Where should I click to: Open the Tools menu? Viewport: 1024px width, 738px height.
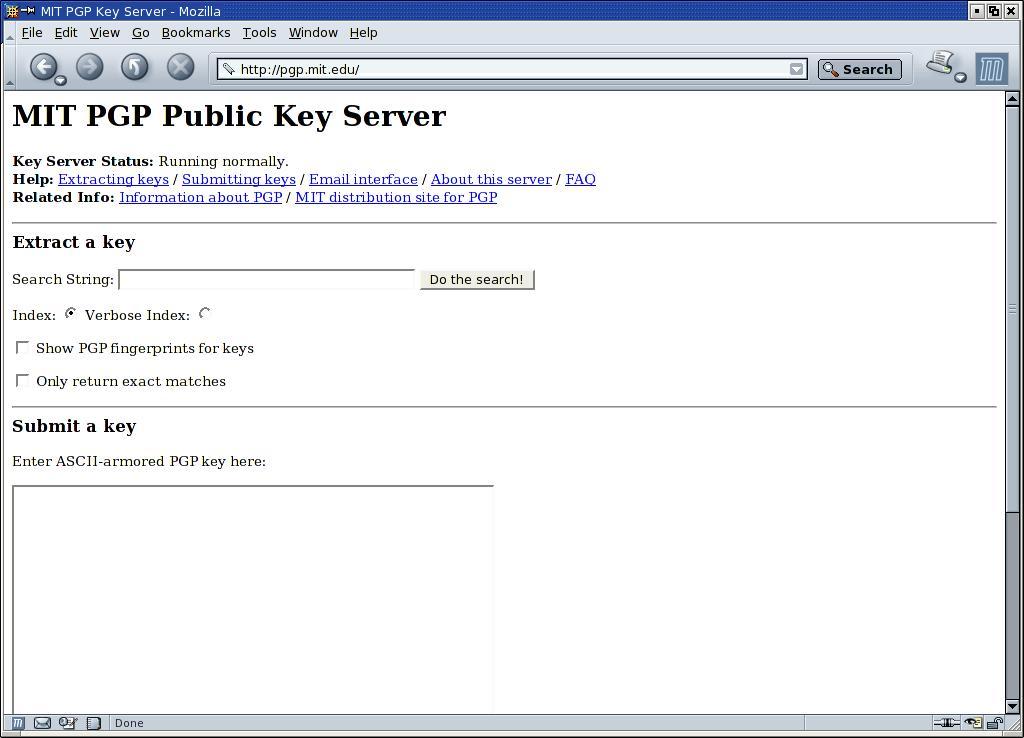coord(259,33)
